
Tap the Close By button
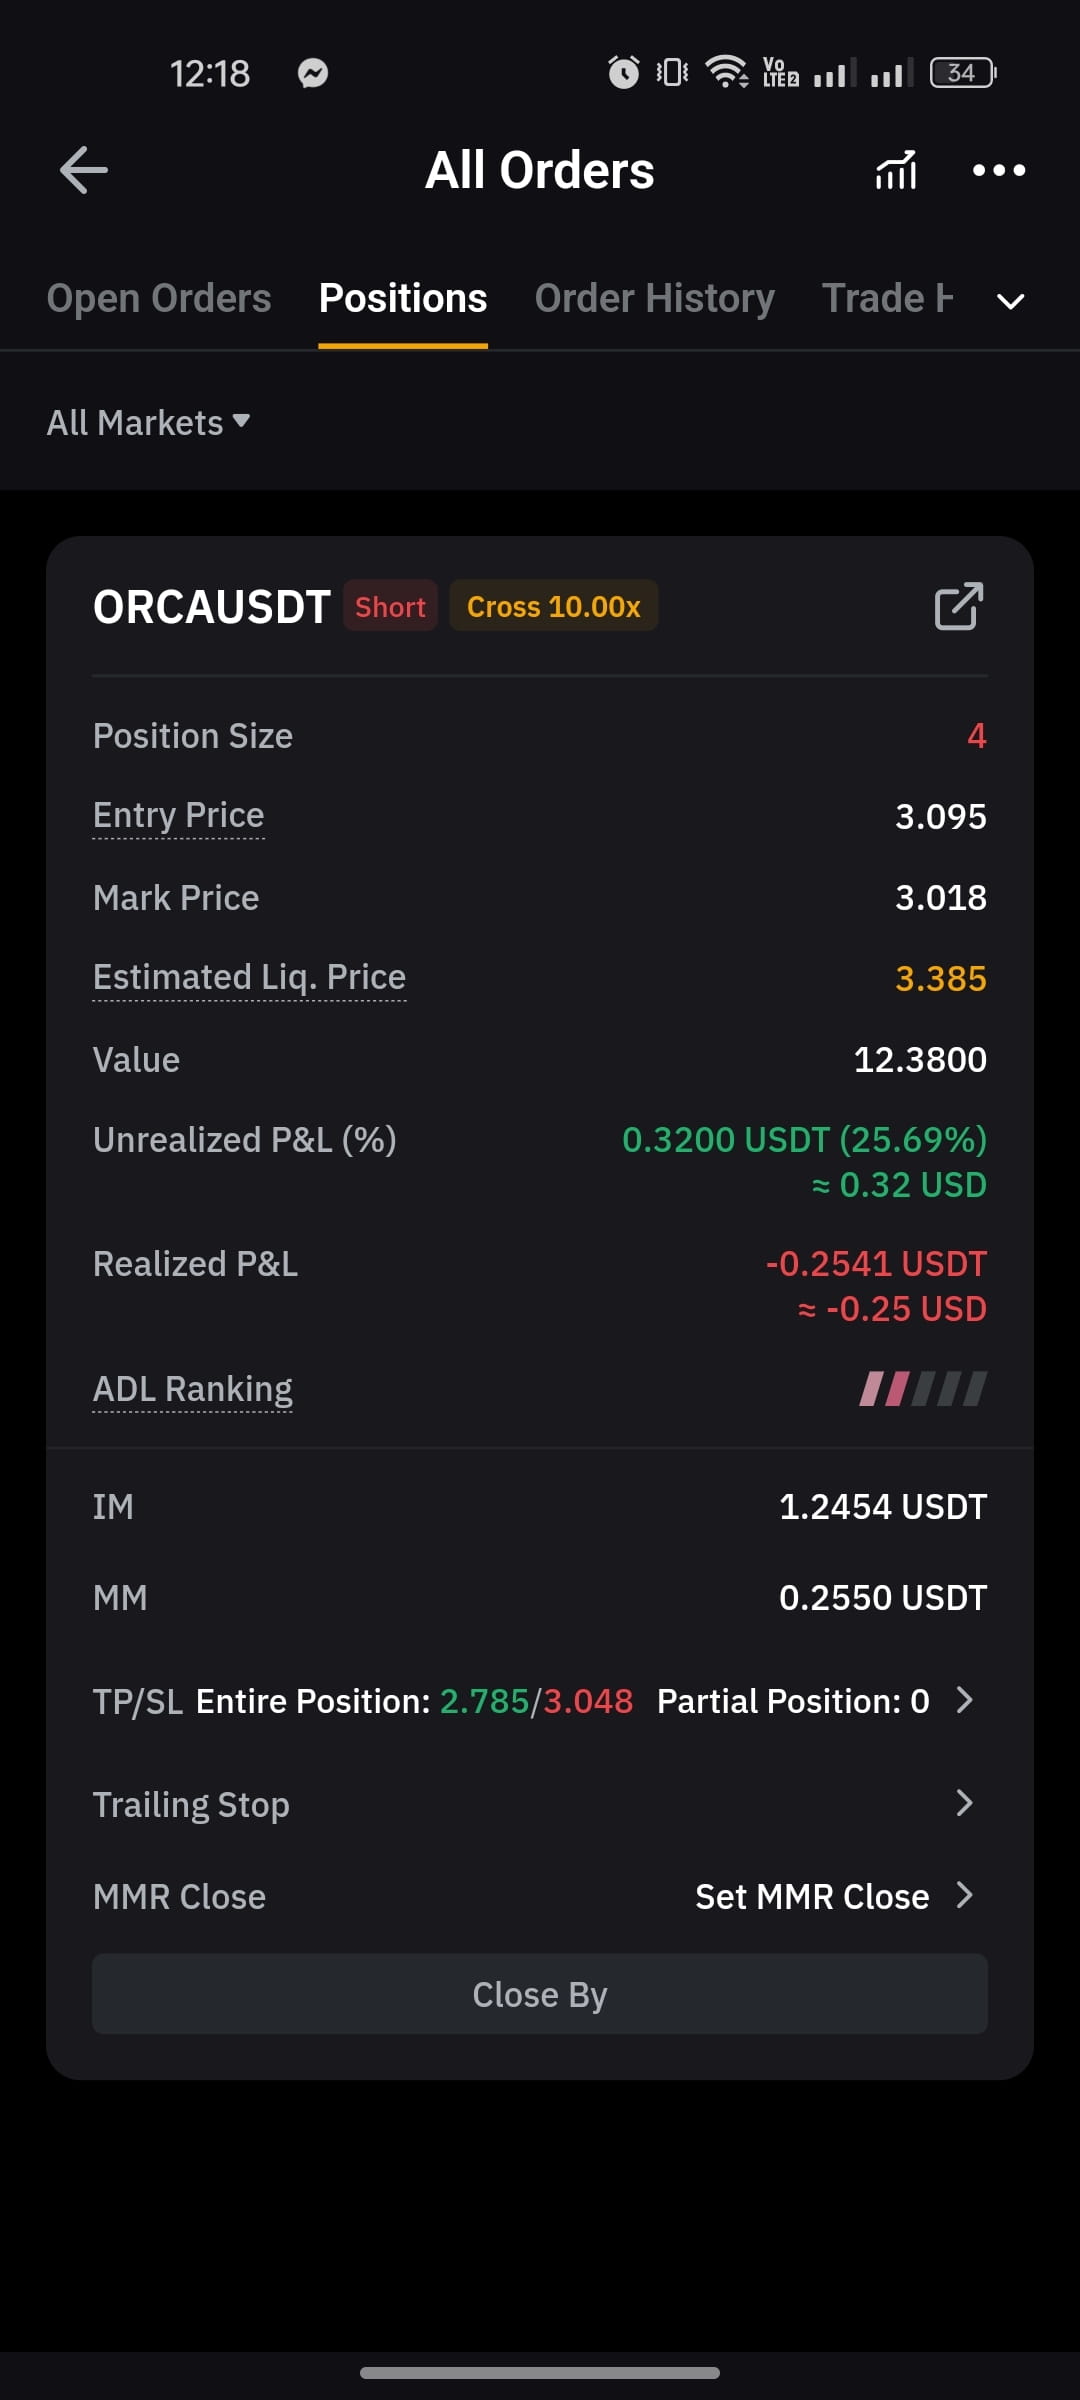(540, 1994)
